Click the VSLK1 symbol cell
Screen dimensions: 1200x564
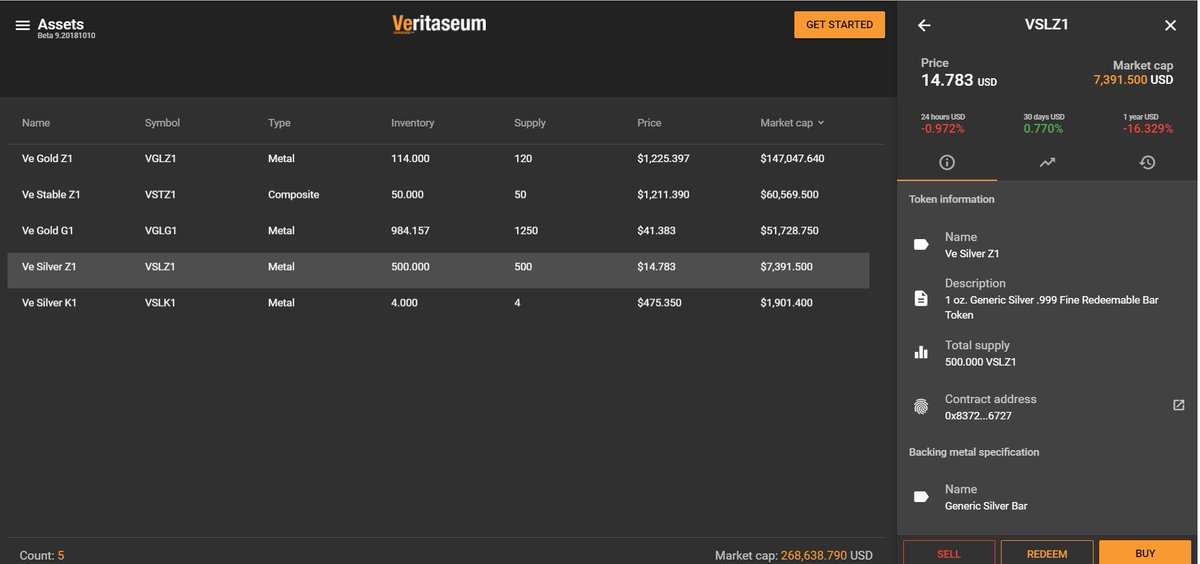(x=160, y=302)
